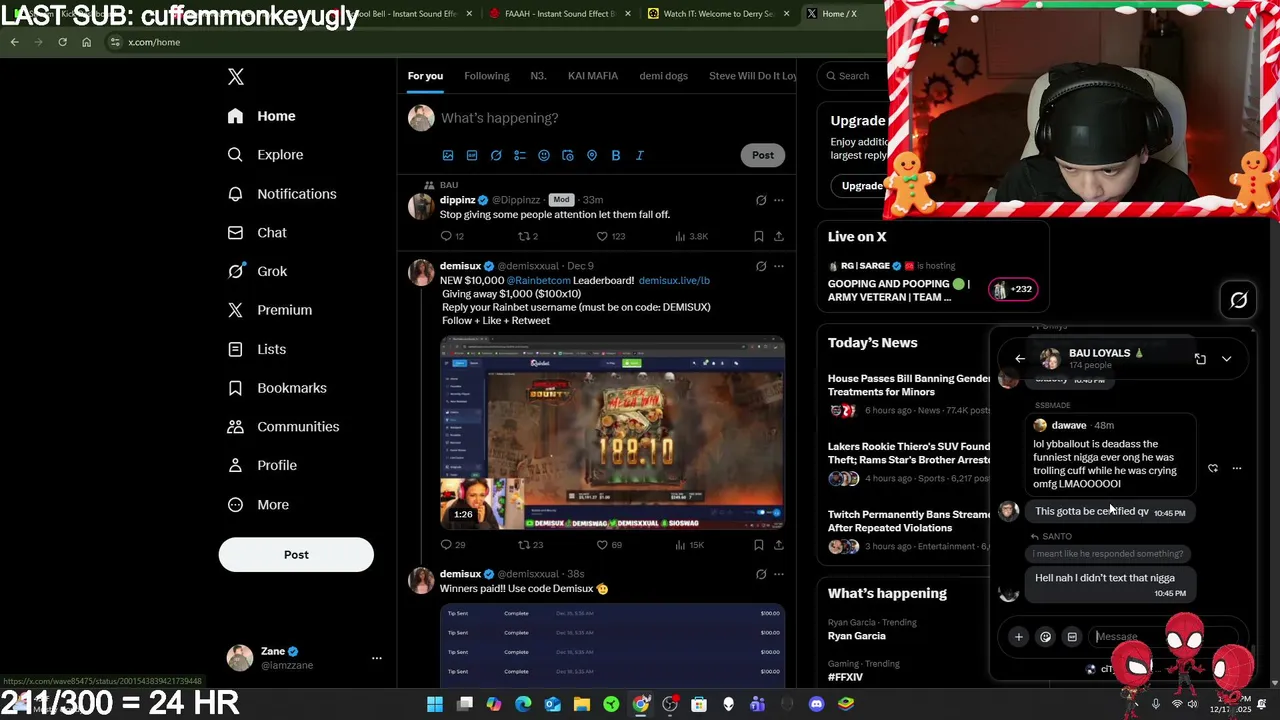Play the demisux video showing 188.10
The width and height of the screenshot is (1280, 720).
point(612,433)
